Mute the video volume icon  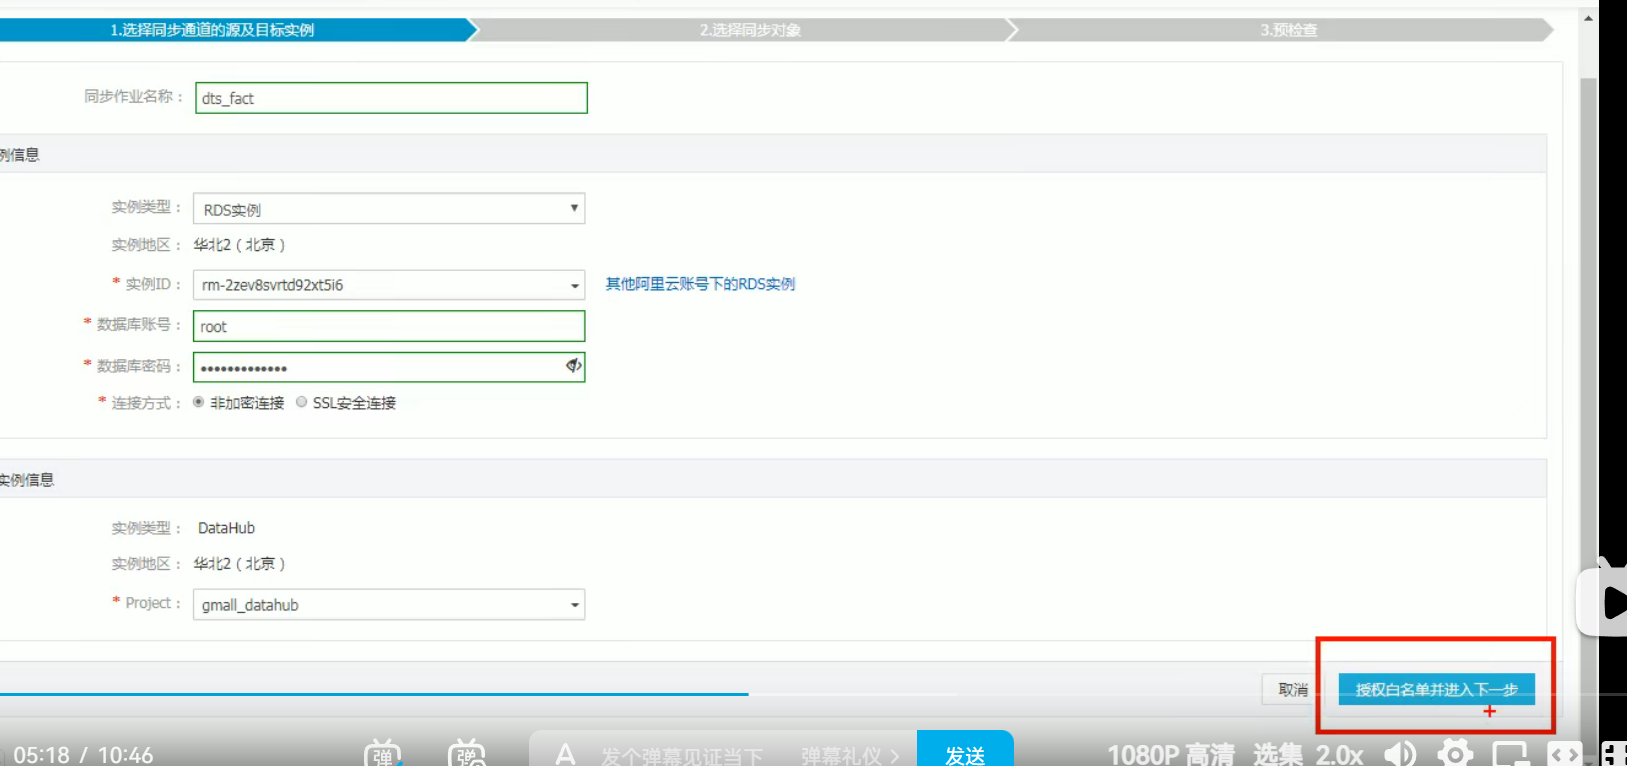[1400, 754]
